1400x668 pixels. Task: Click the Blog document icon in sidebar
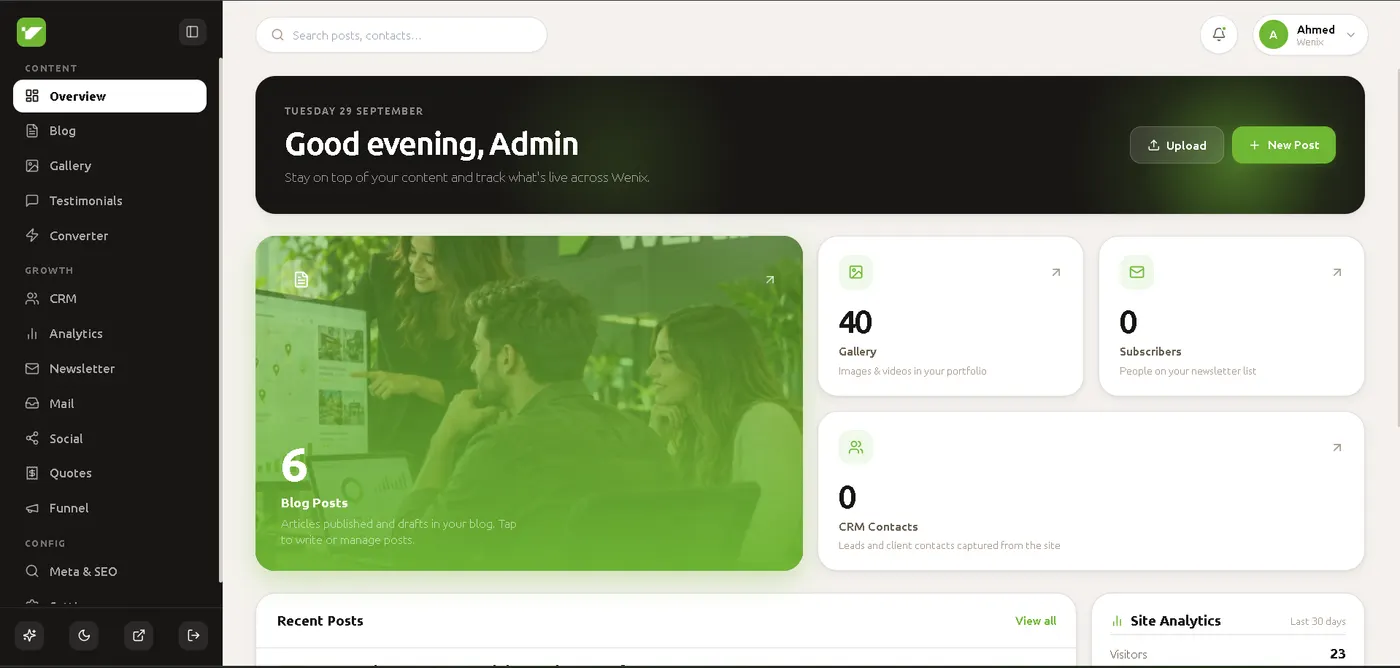pos(32,131)
